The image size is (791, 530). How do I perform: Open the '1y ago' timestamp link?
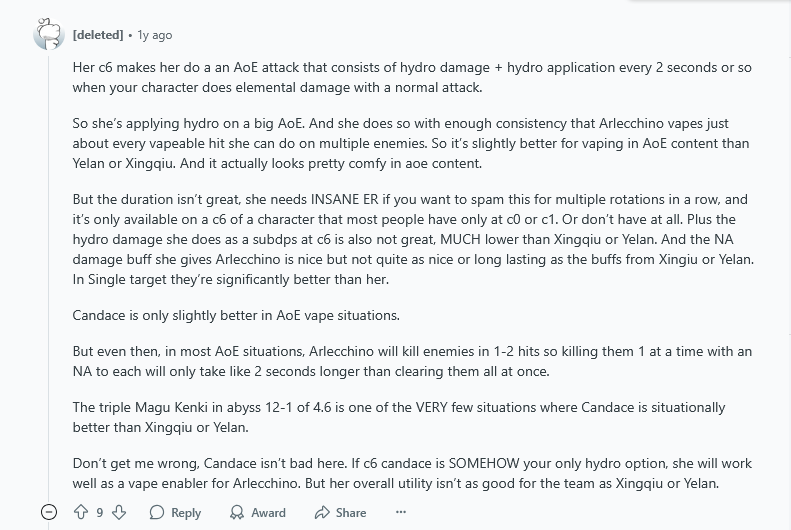point(155,35)
